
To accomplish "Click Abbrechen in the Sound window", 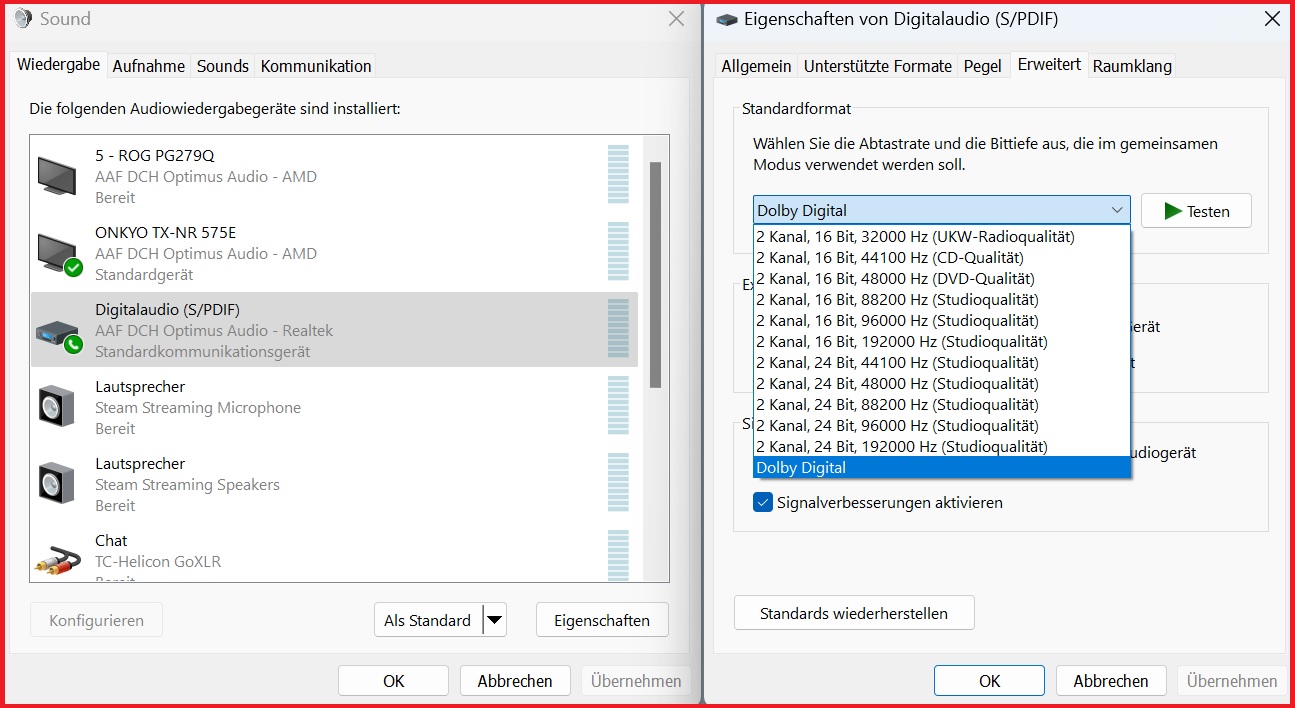I will (515, 681).
